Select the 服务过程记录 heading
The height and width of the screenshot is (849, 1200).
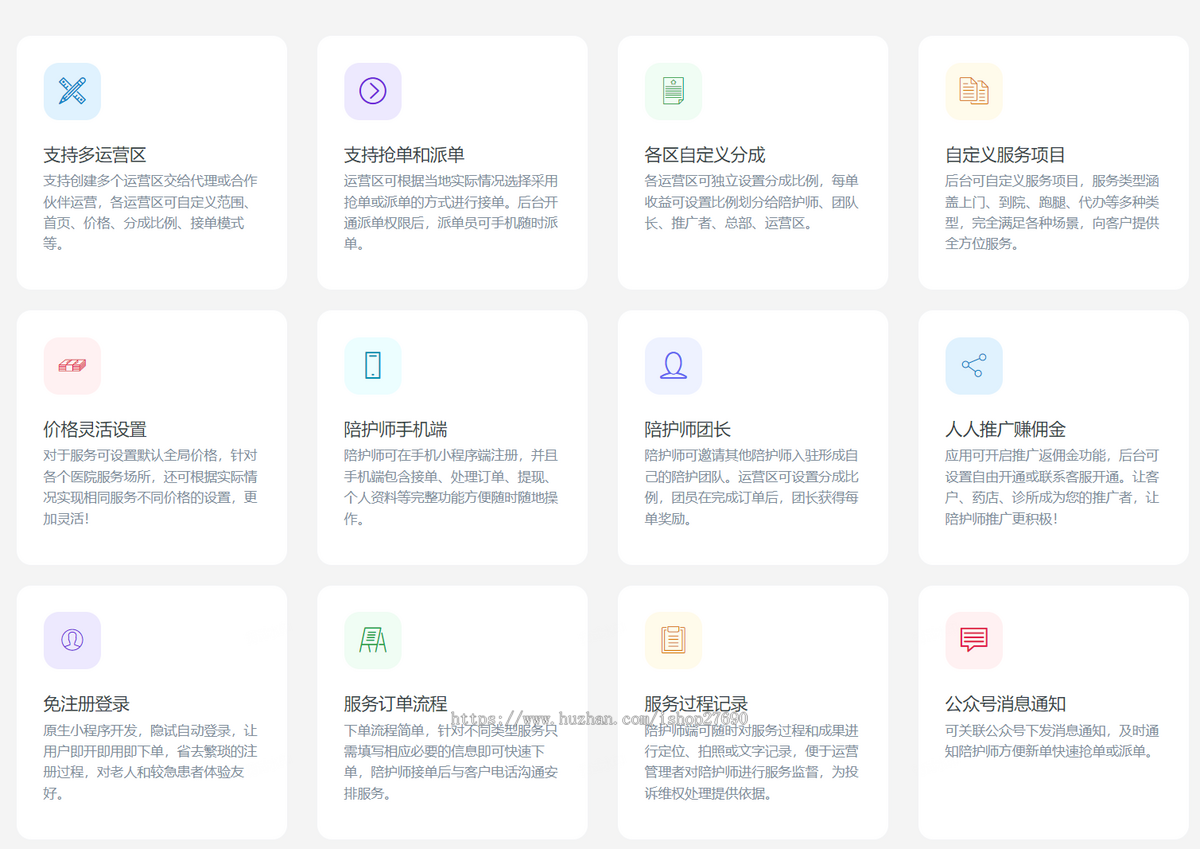pyautogui.click(x=697, y=704)
